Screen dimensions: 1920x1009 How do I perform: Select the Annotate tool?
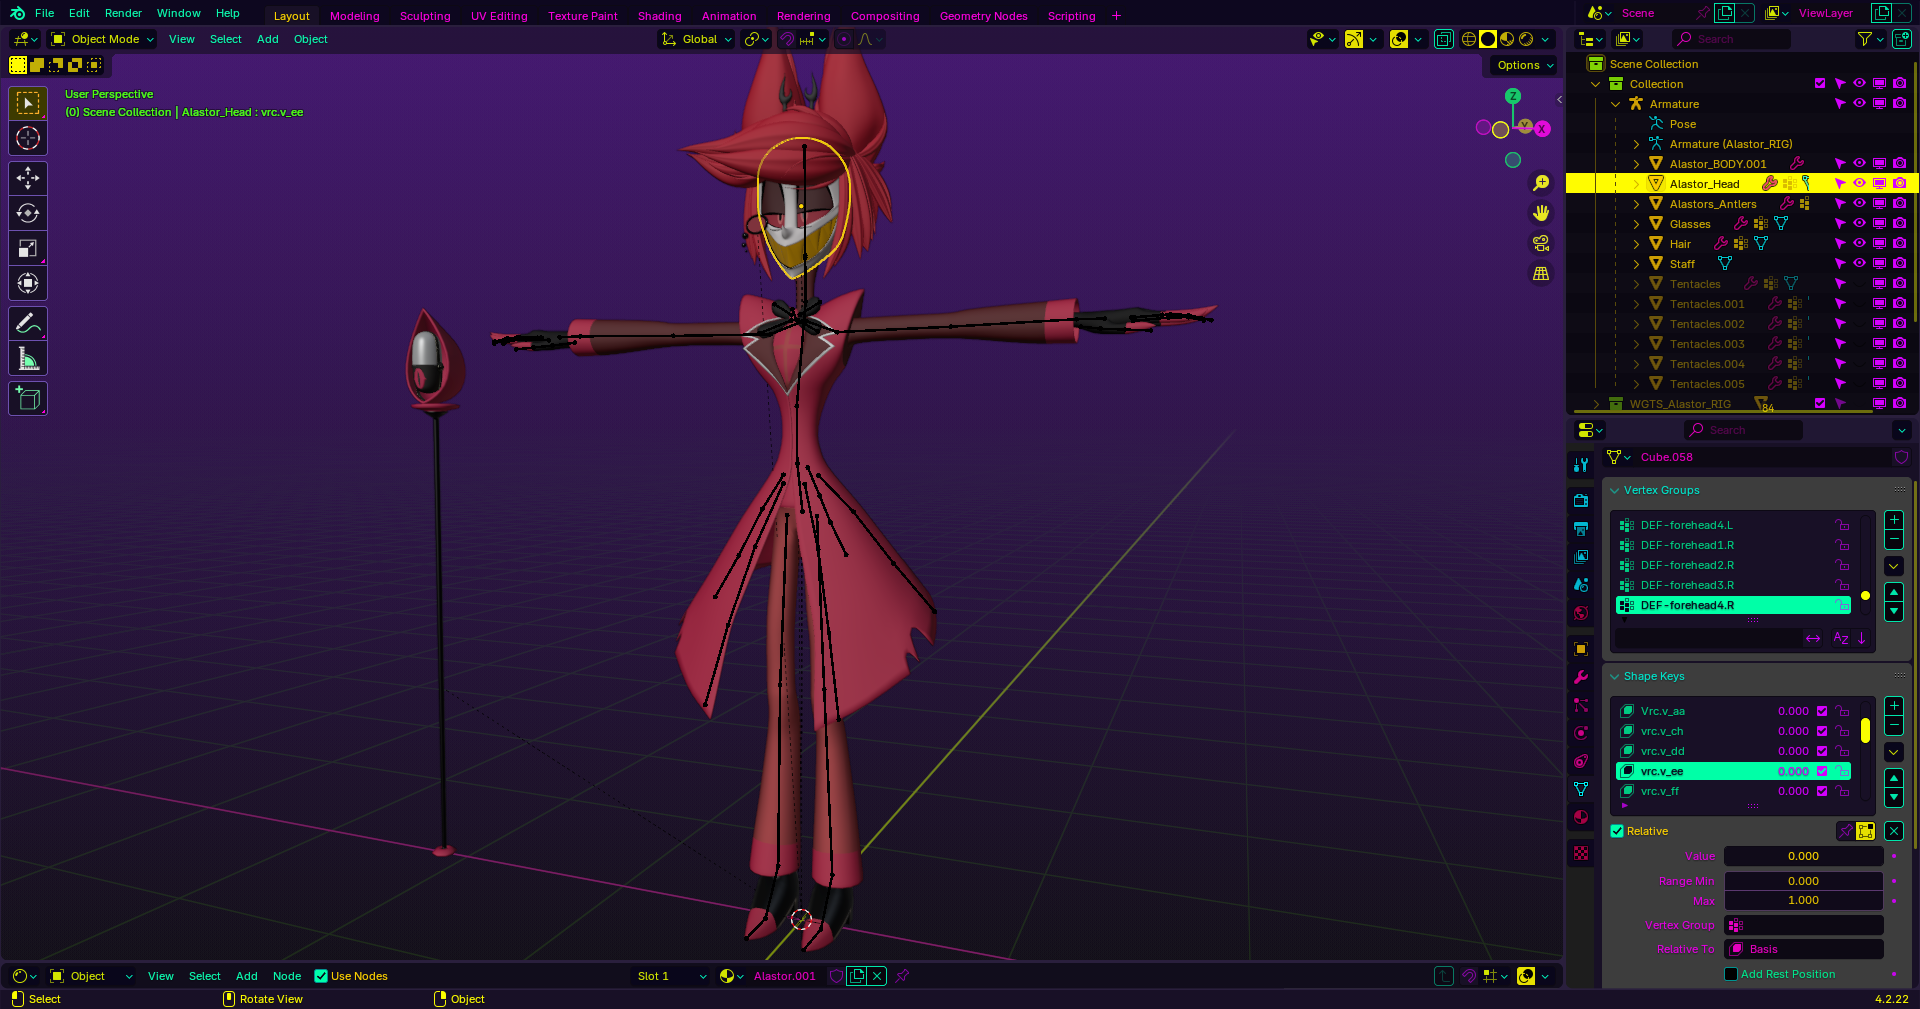pyautogui.click(x=28, y=323)
